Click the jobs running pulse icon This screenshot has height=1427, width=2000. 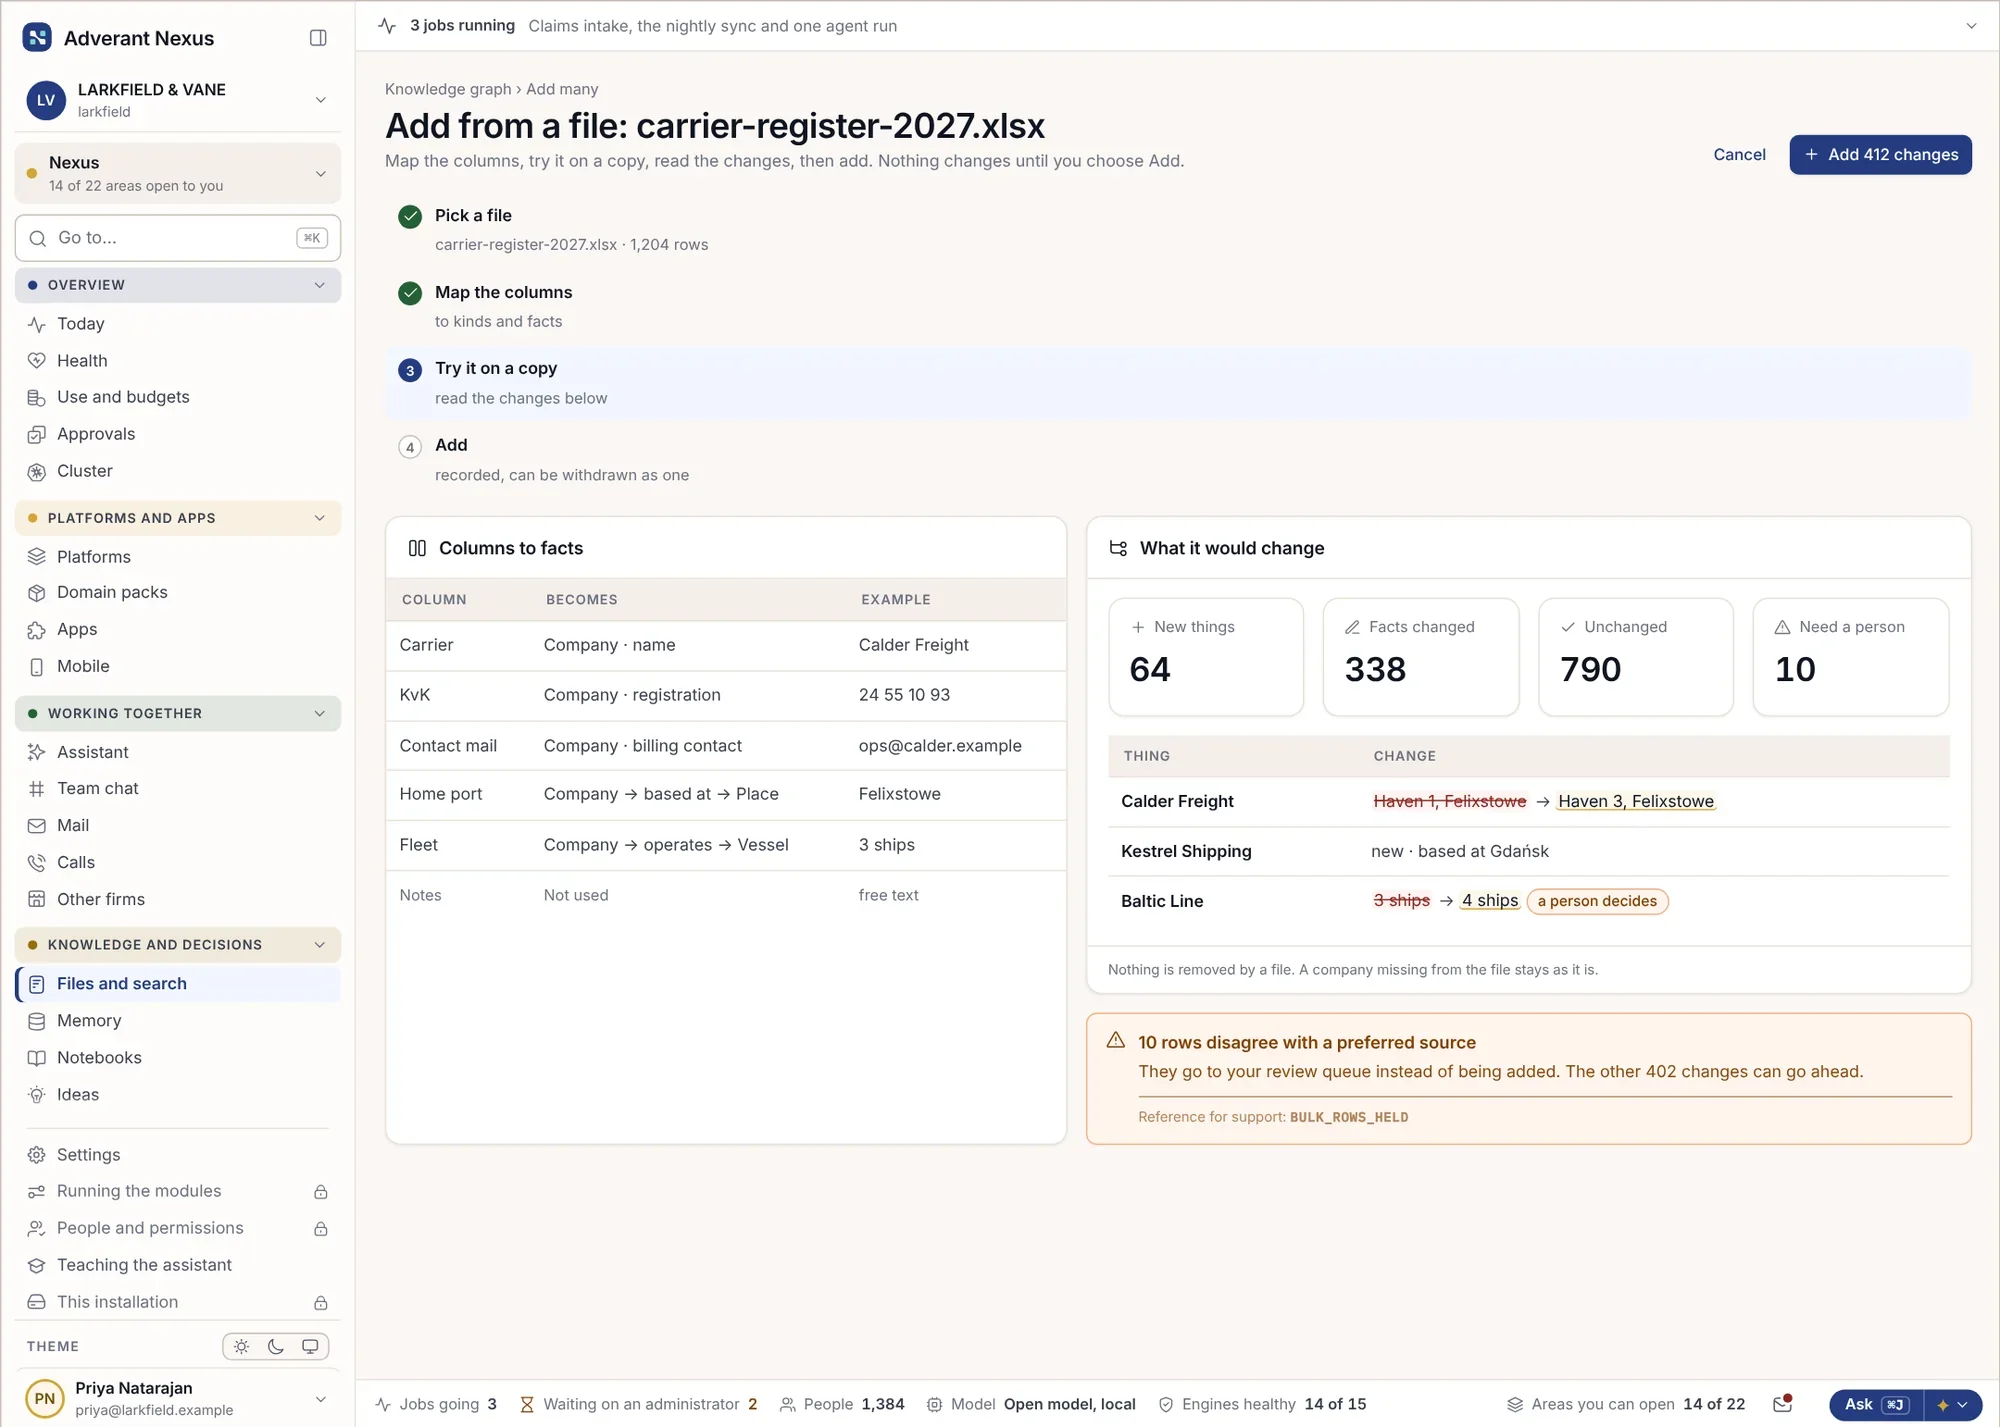388,26
